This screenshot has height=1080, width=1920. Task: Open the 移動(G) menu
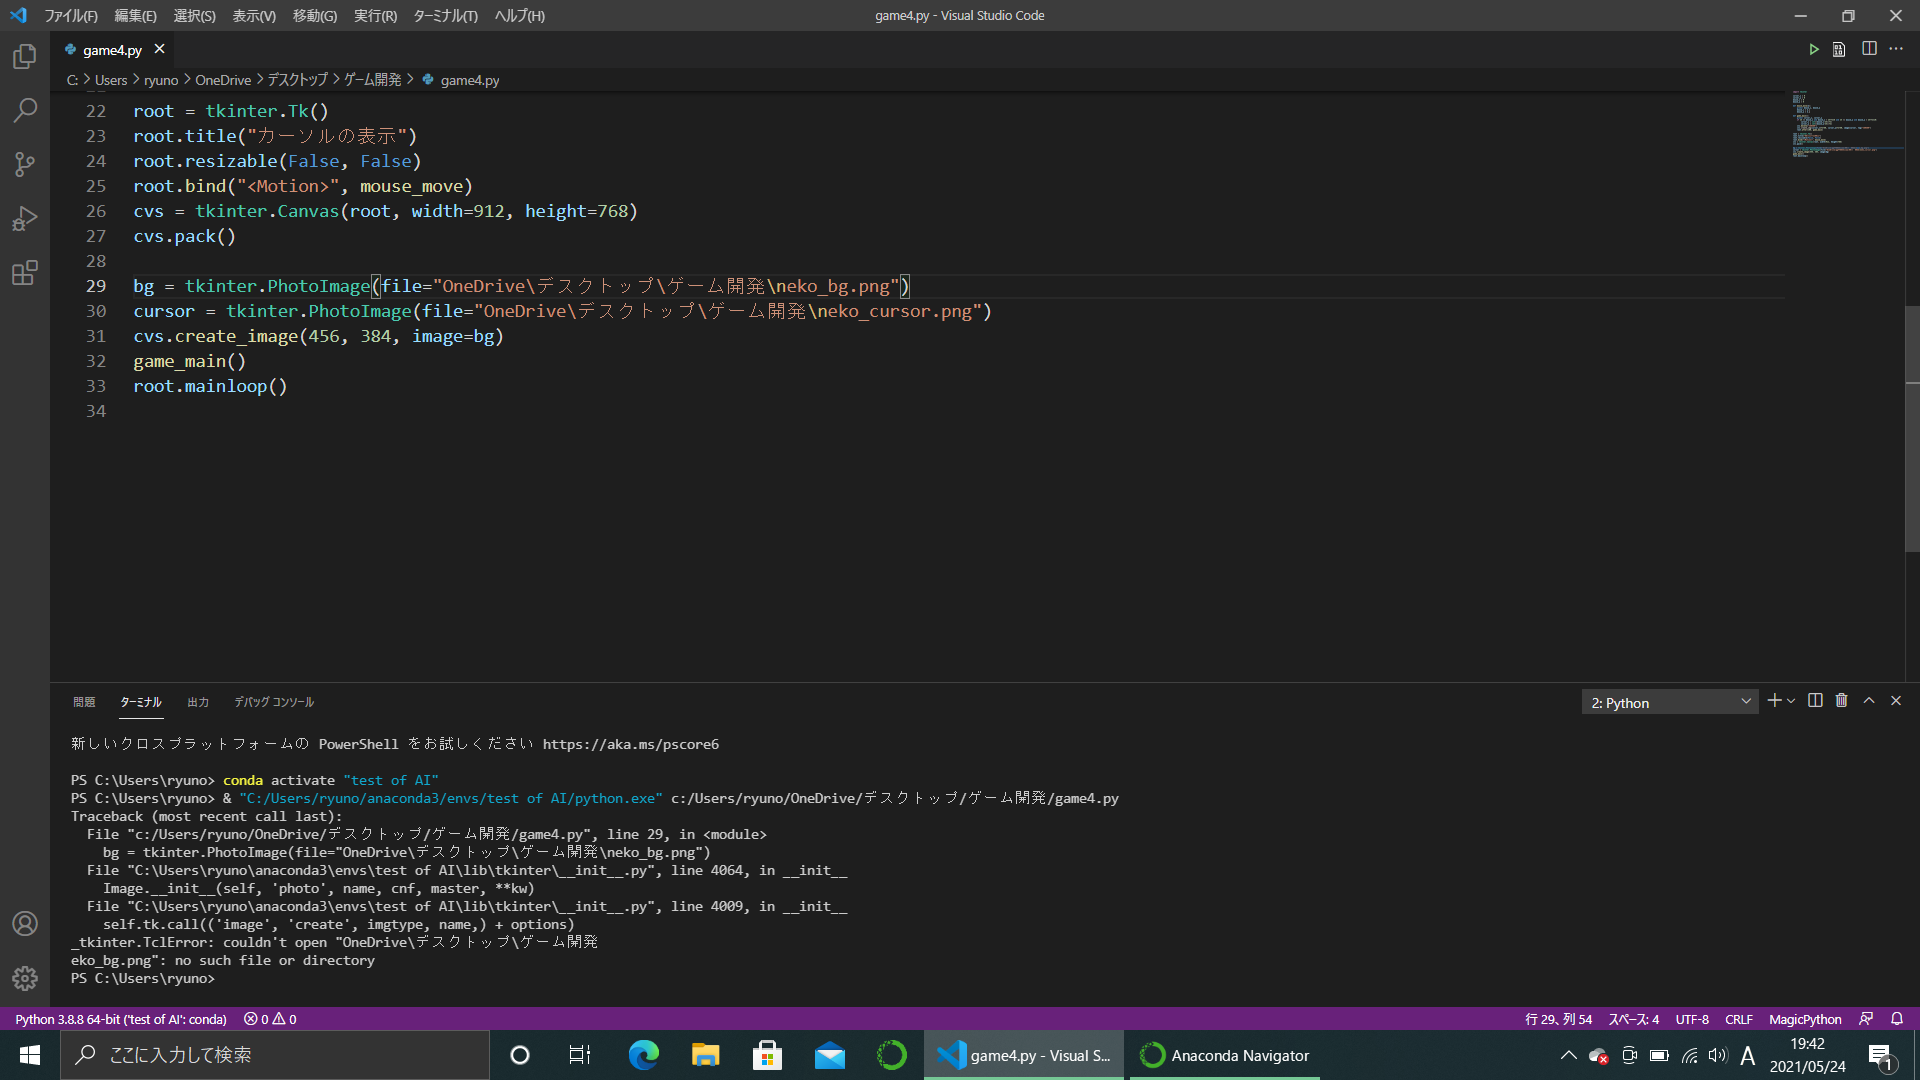click(x=315, y=16)
